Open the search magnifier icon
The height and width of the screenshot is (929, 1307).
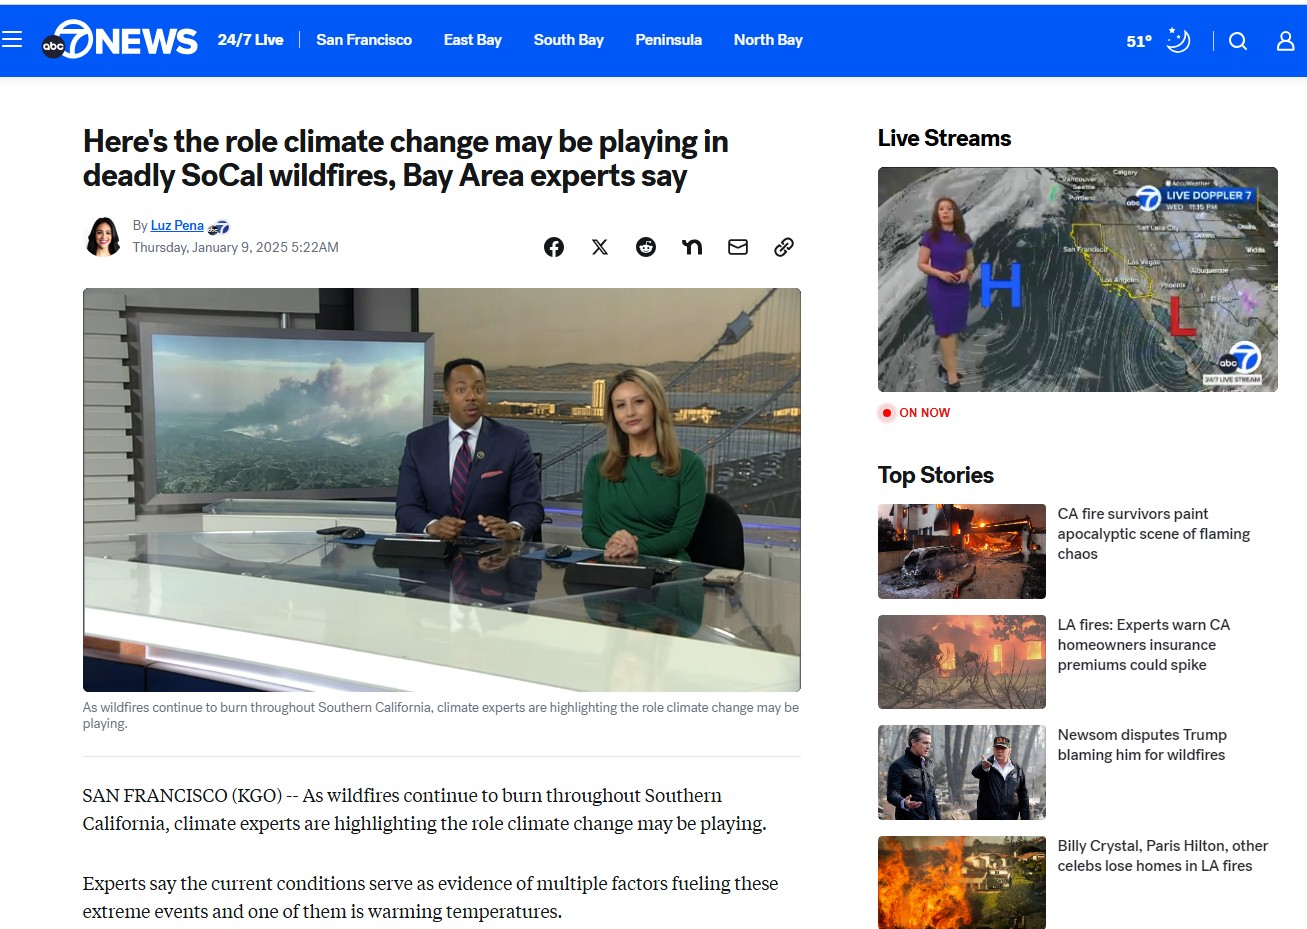(x=1238, y=41)
